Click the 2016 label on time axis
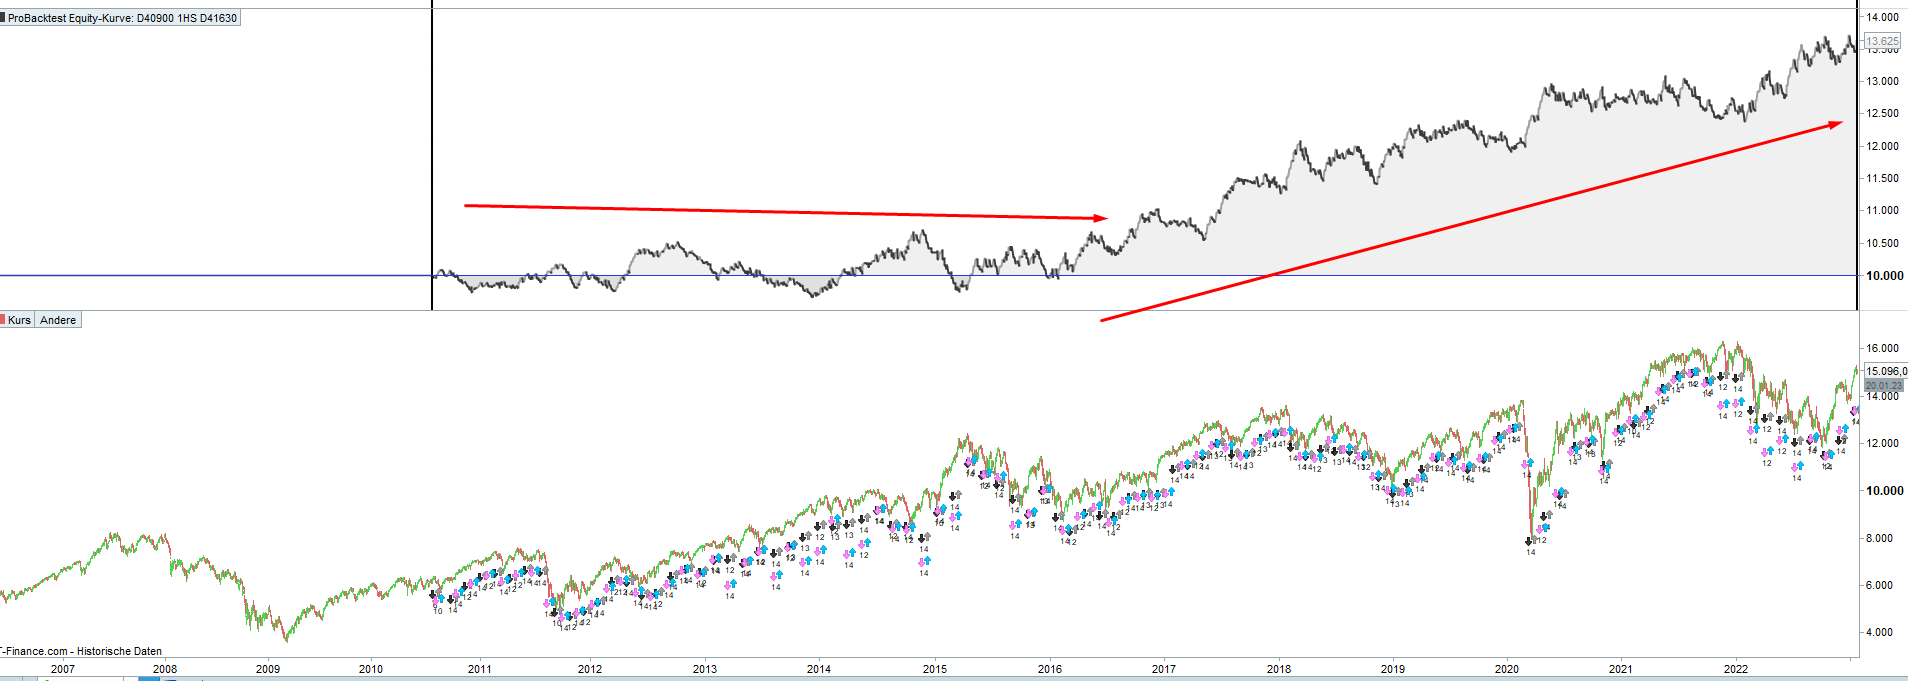The width and height of the screenshot is (1908, 681). click(x=1050, y=669)
